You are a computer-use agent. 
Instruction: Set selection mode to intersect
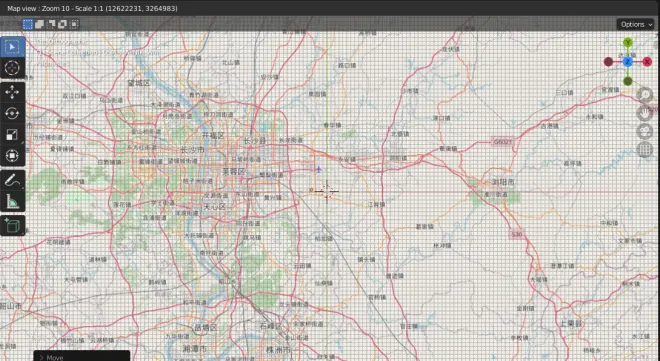[74, 24]
